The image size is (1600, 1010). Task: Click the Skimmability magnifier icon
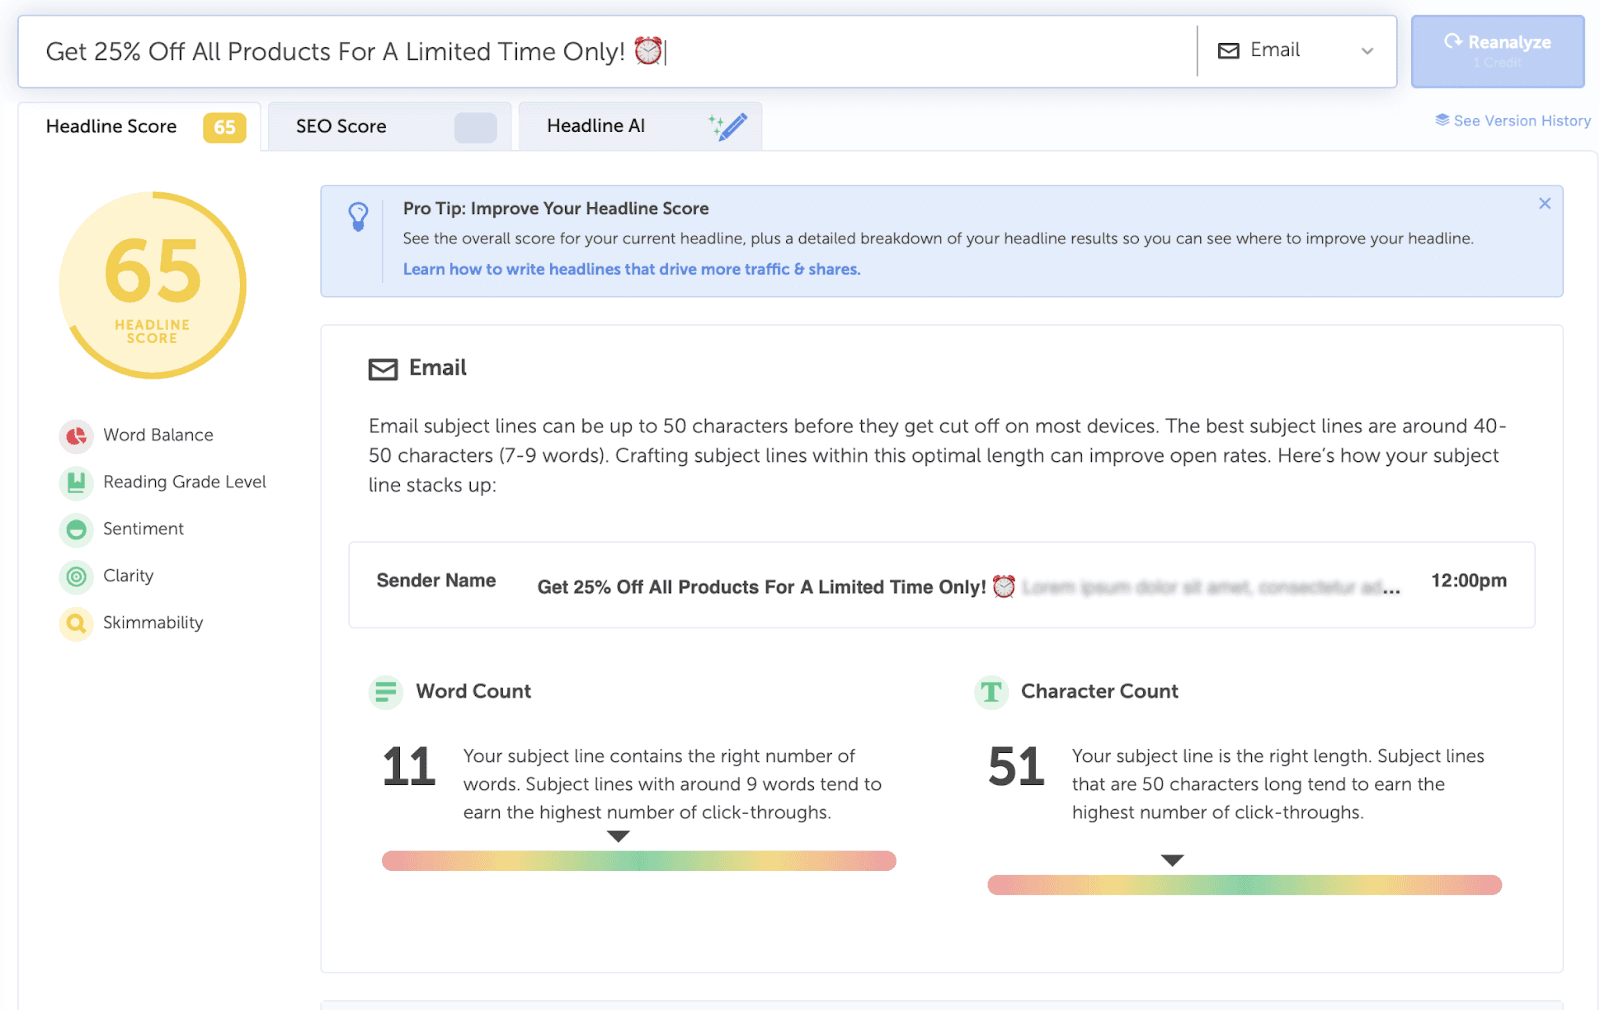(x=76, y=624)
